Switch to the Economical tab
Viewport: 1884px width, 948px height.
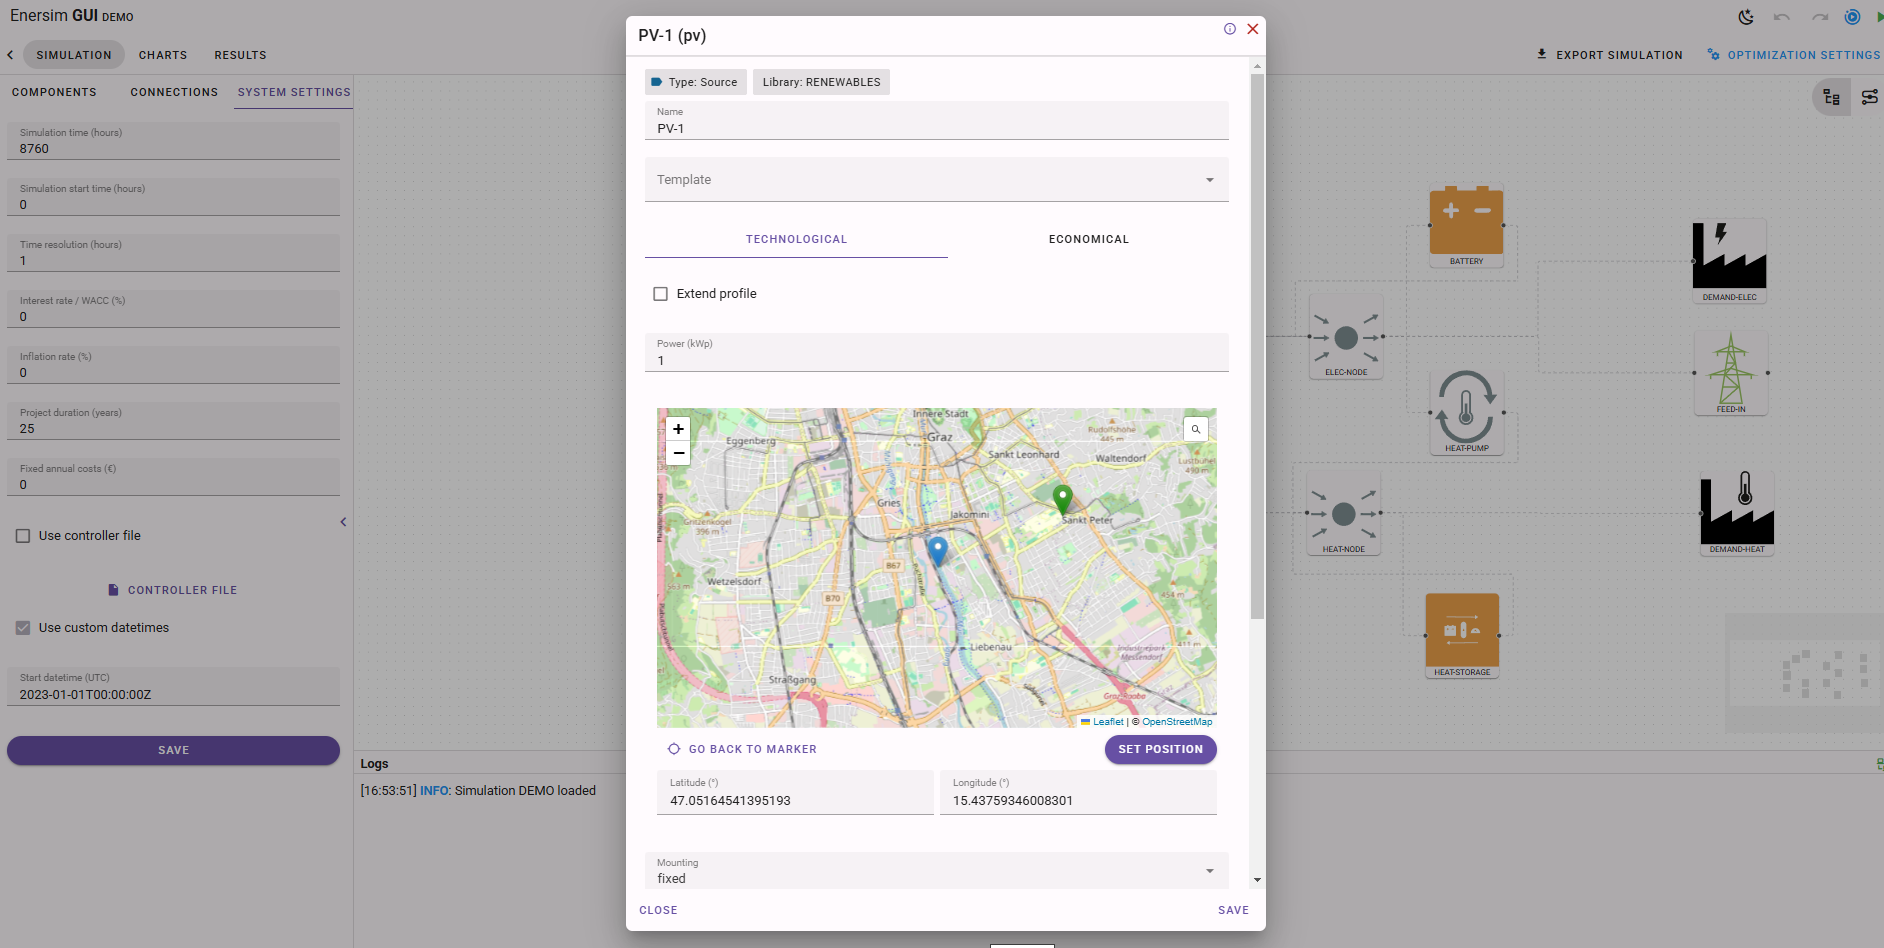1088,239
